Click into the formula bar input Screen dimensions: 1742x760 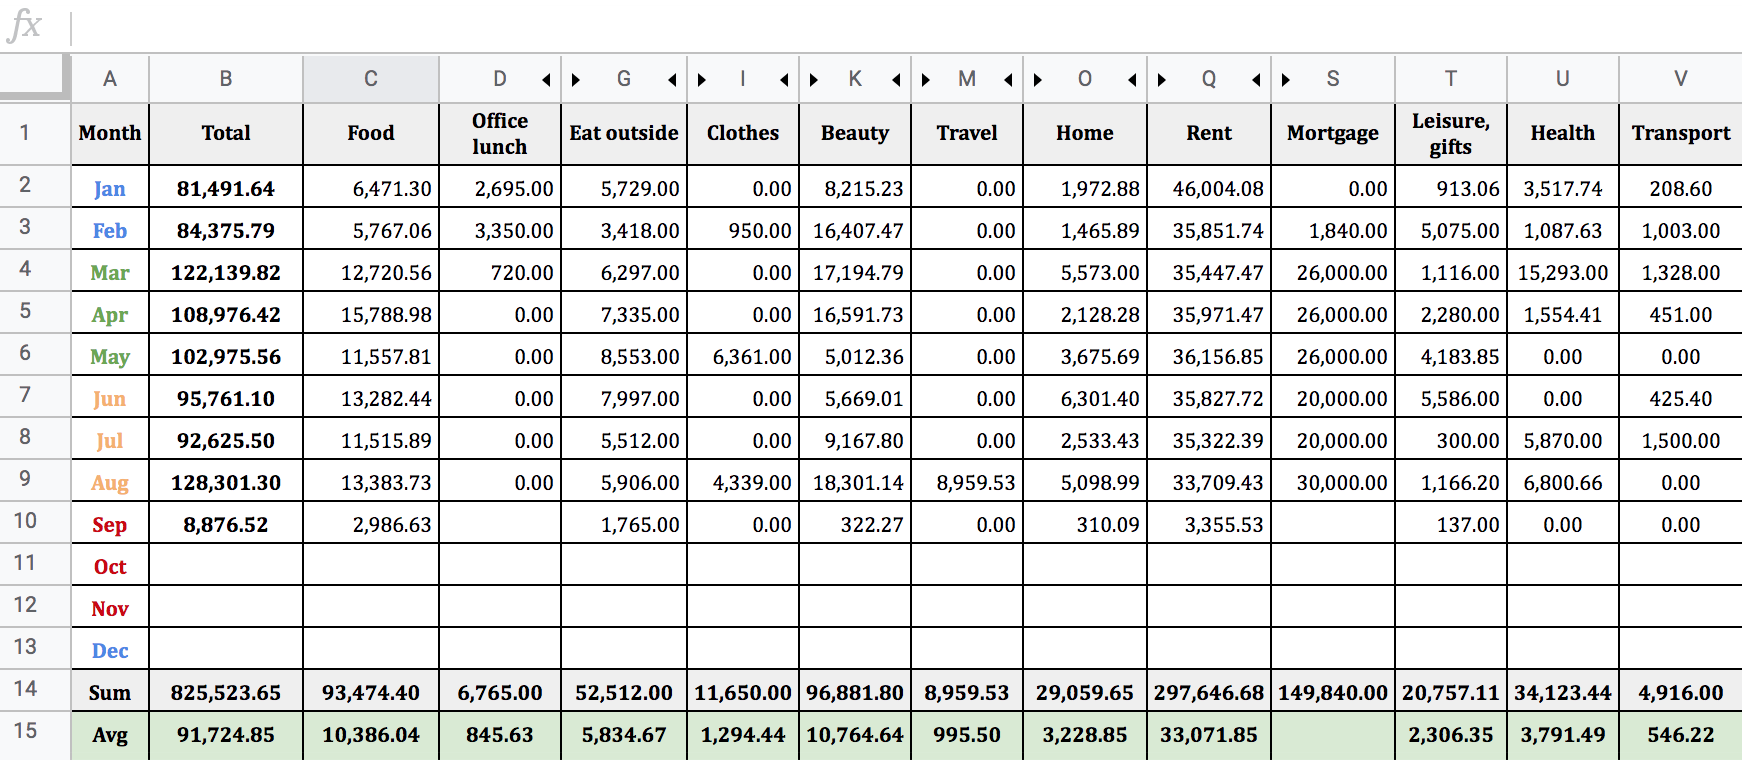click(x=905, y=26)
